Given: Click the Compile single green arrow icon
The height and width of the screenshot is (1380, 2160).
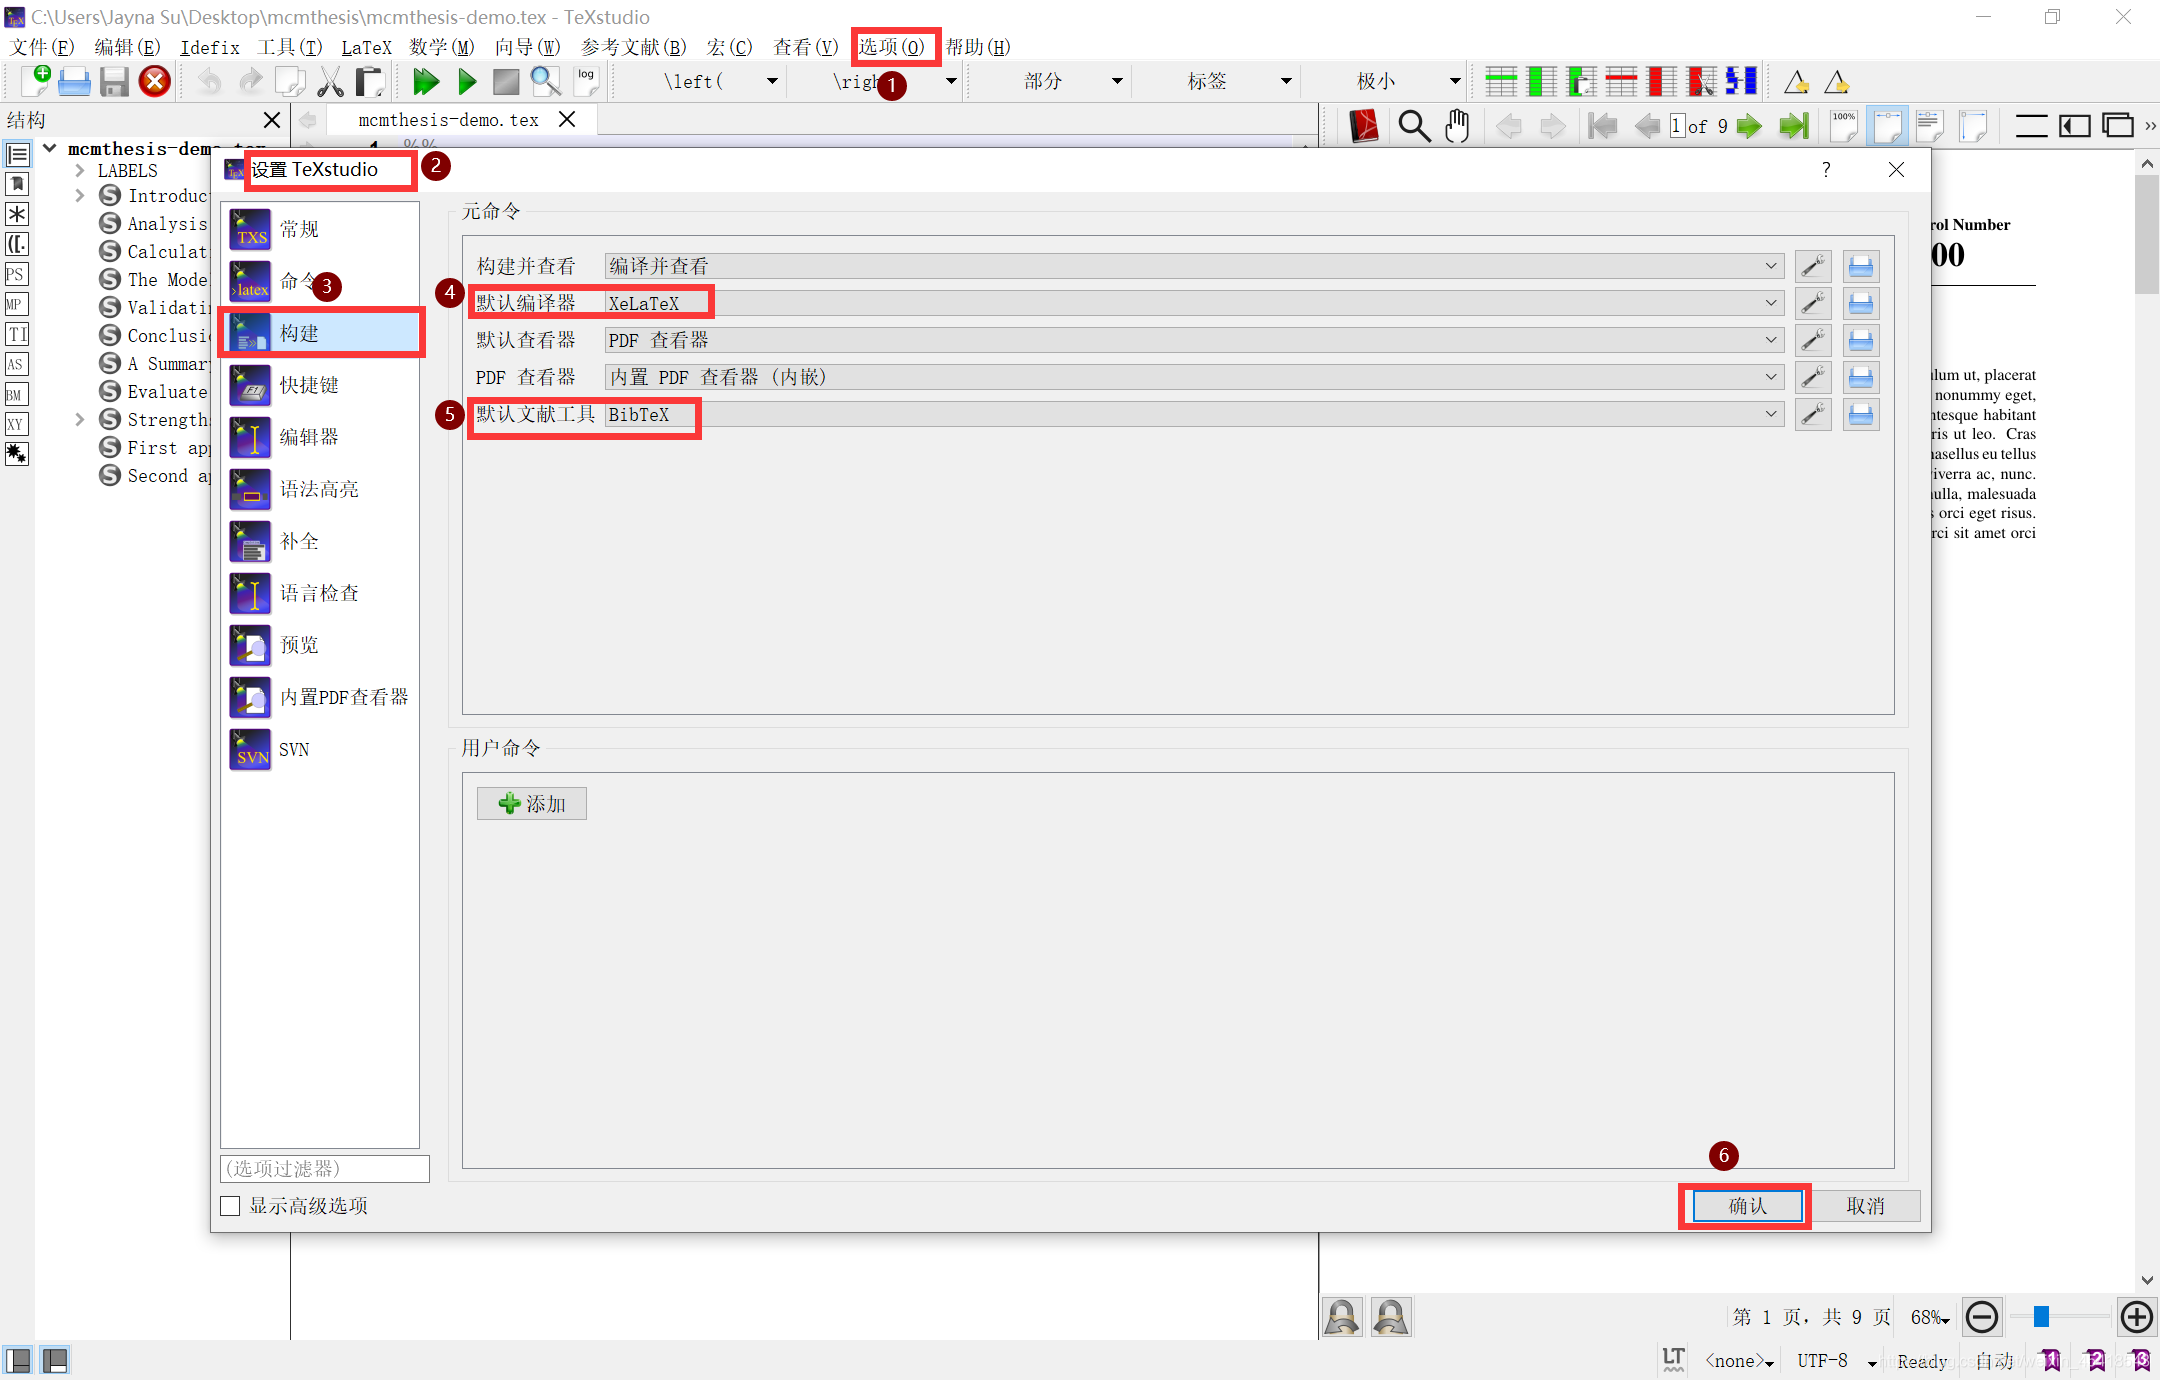Looking at the screenshot, I should point(467,81).
